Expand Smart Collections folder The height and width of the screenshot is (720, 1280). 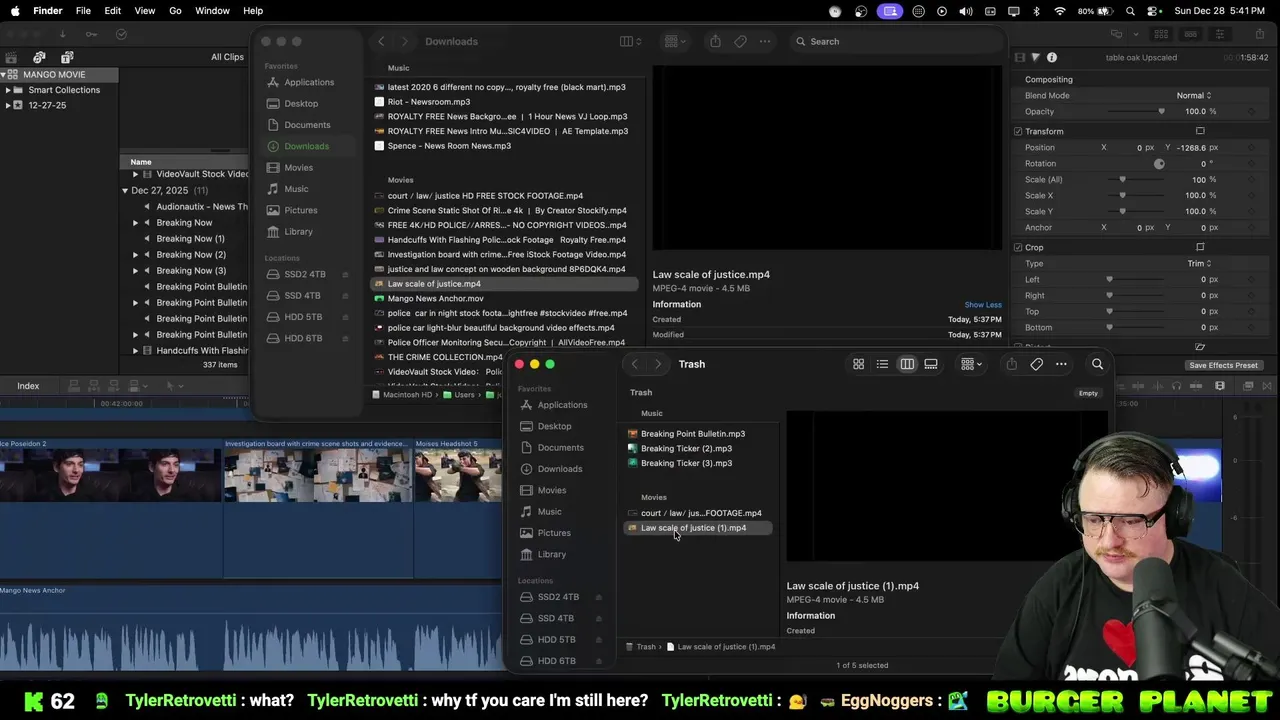point(8,90)
